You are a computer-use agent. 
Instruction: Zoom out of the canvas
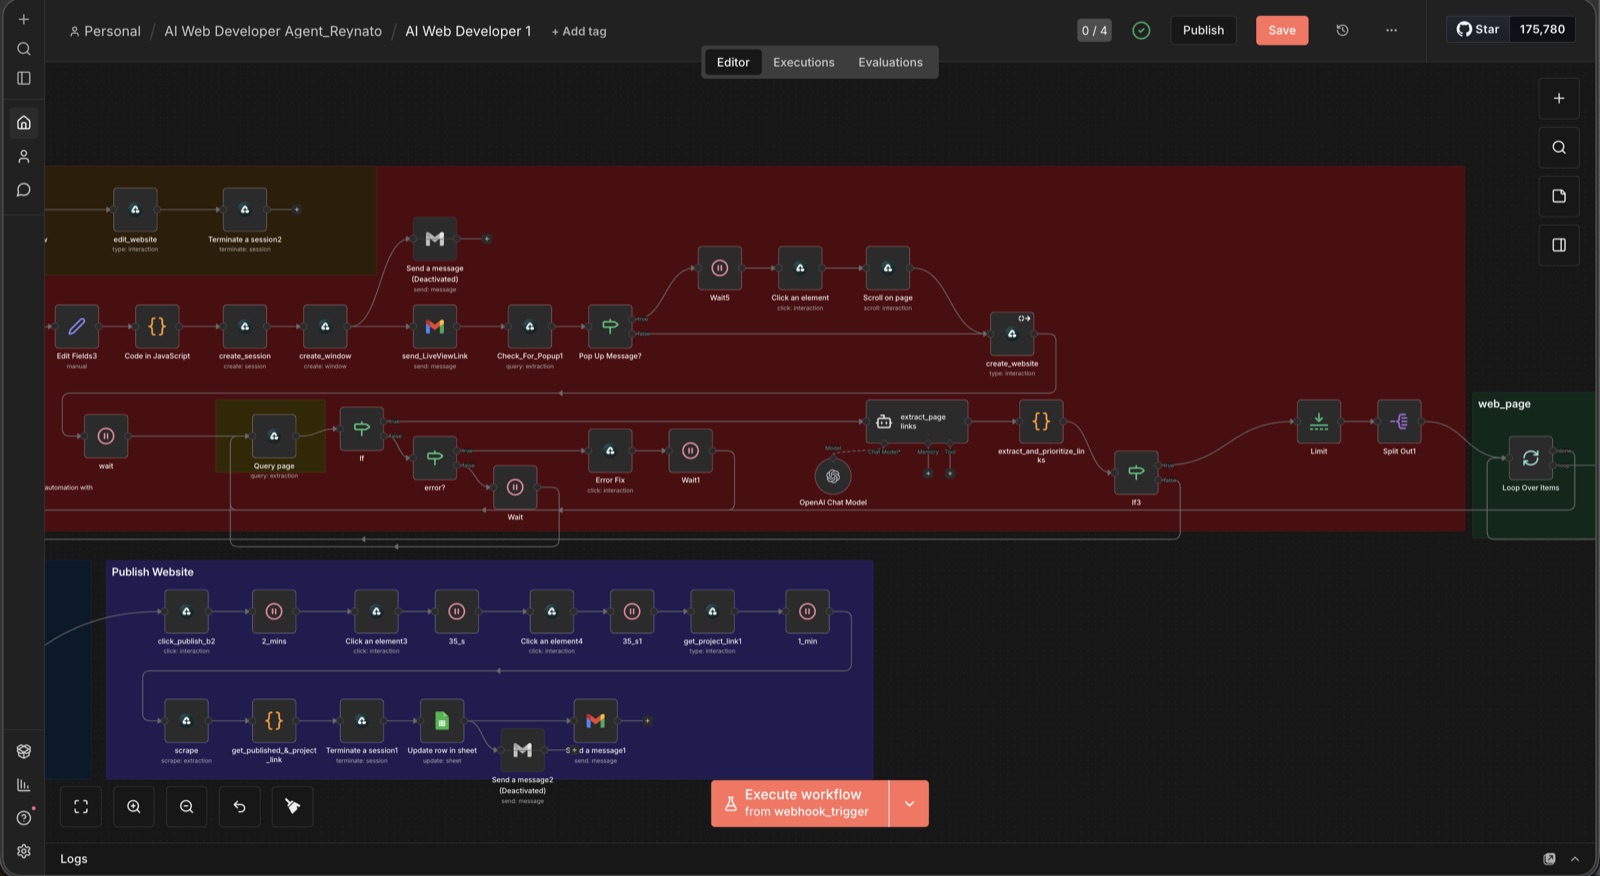tap(187, 807)
